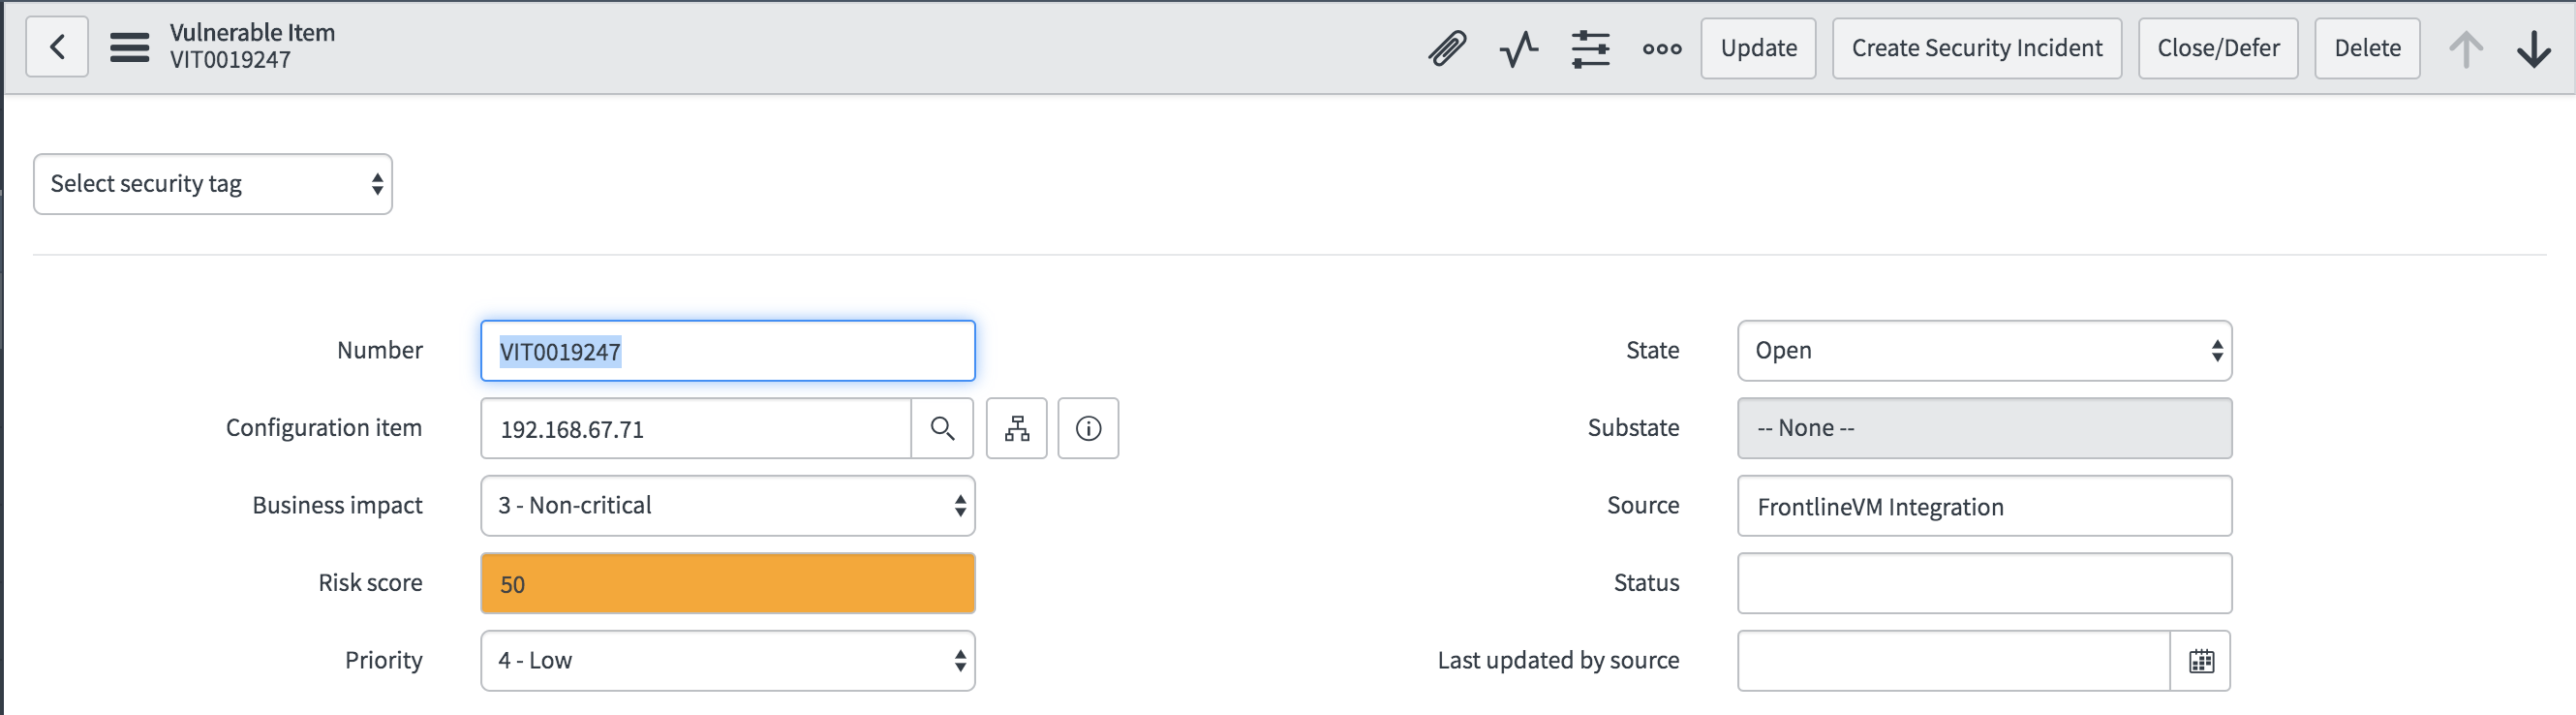This screenshot has width=2576, height=715.
Task: Click the Update button
Action: coord(1758,48)
